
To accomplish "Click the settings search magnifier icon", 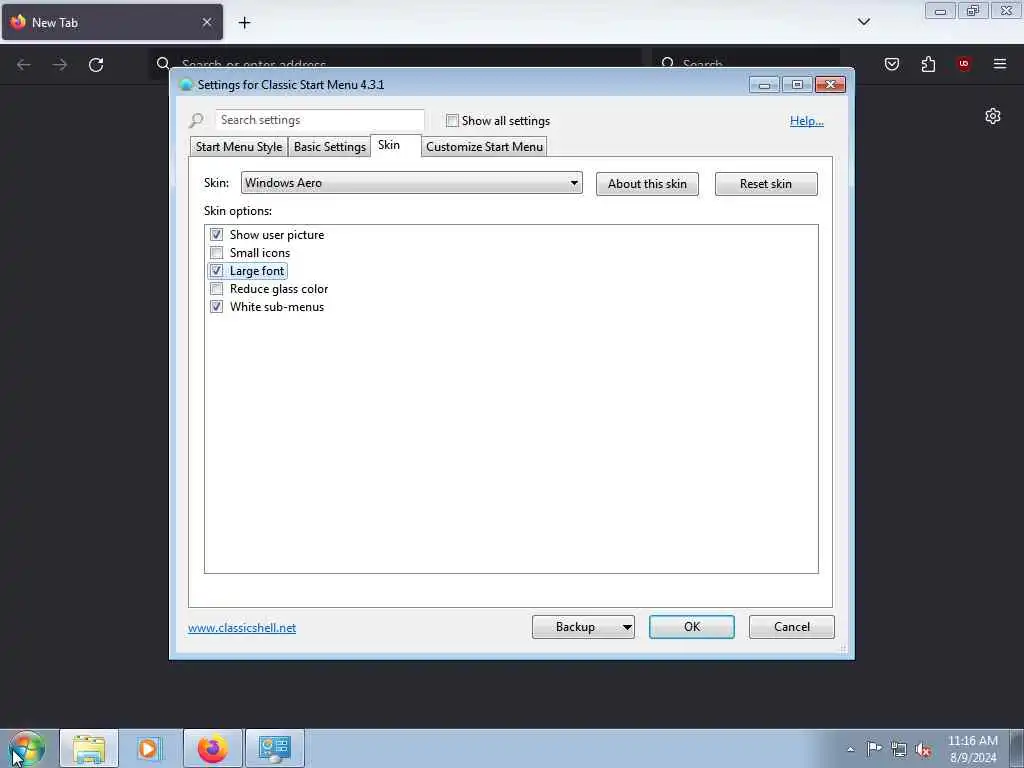I will coord(196,120).
